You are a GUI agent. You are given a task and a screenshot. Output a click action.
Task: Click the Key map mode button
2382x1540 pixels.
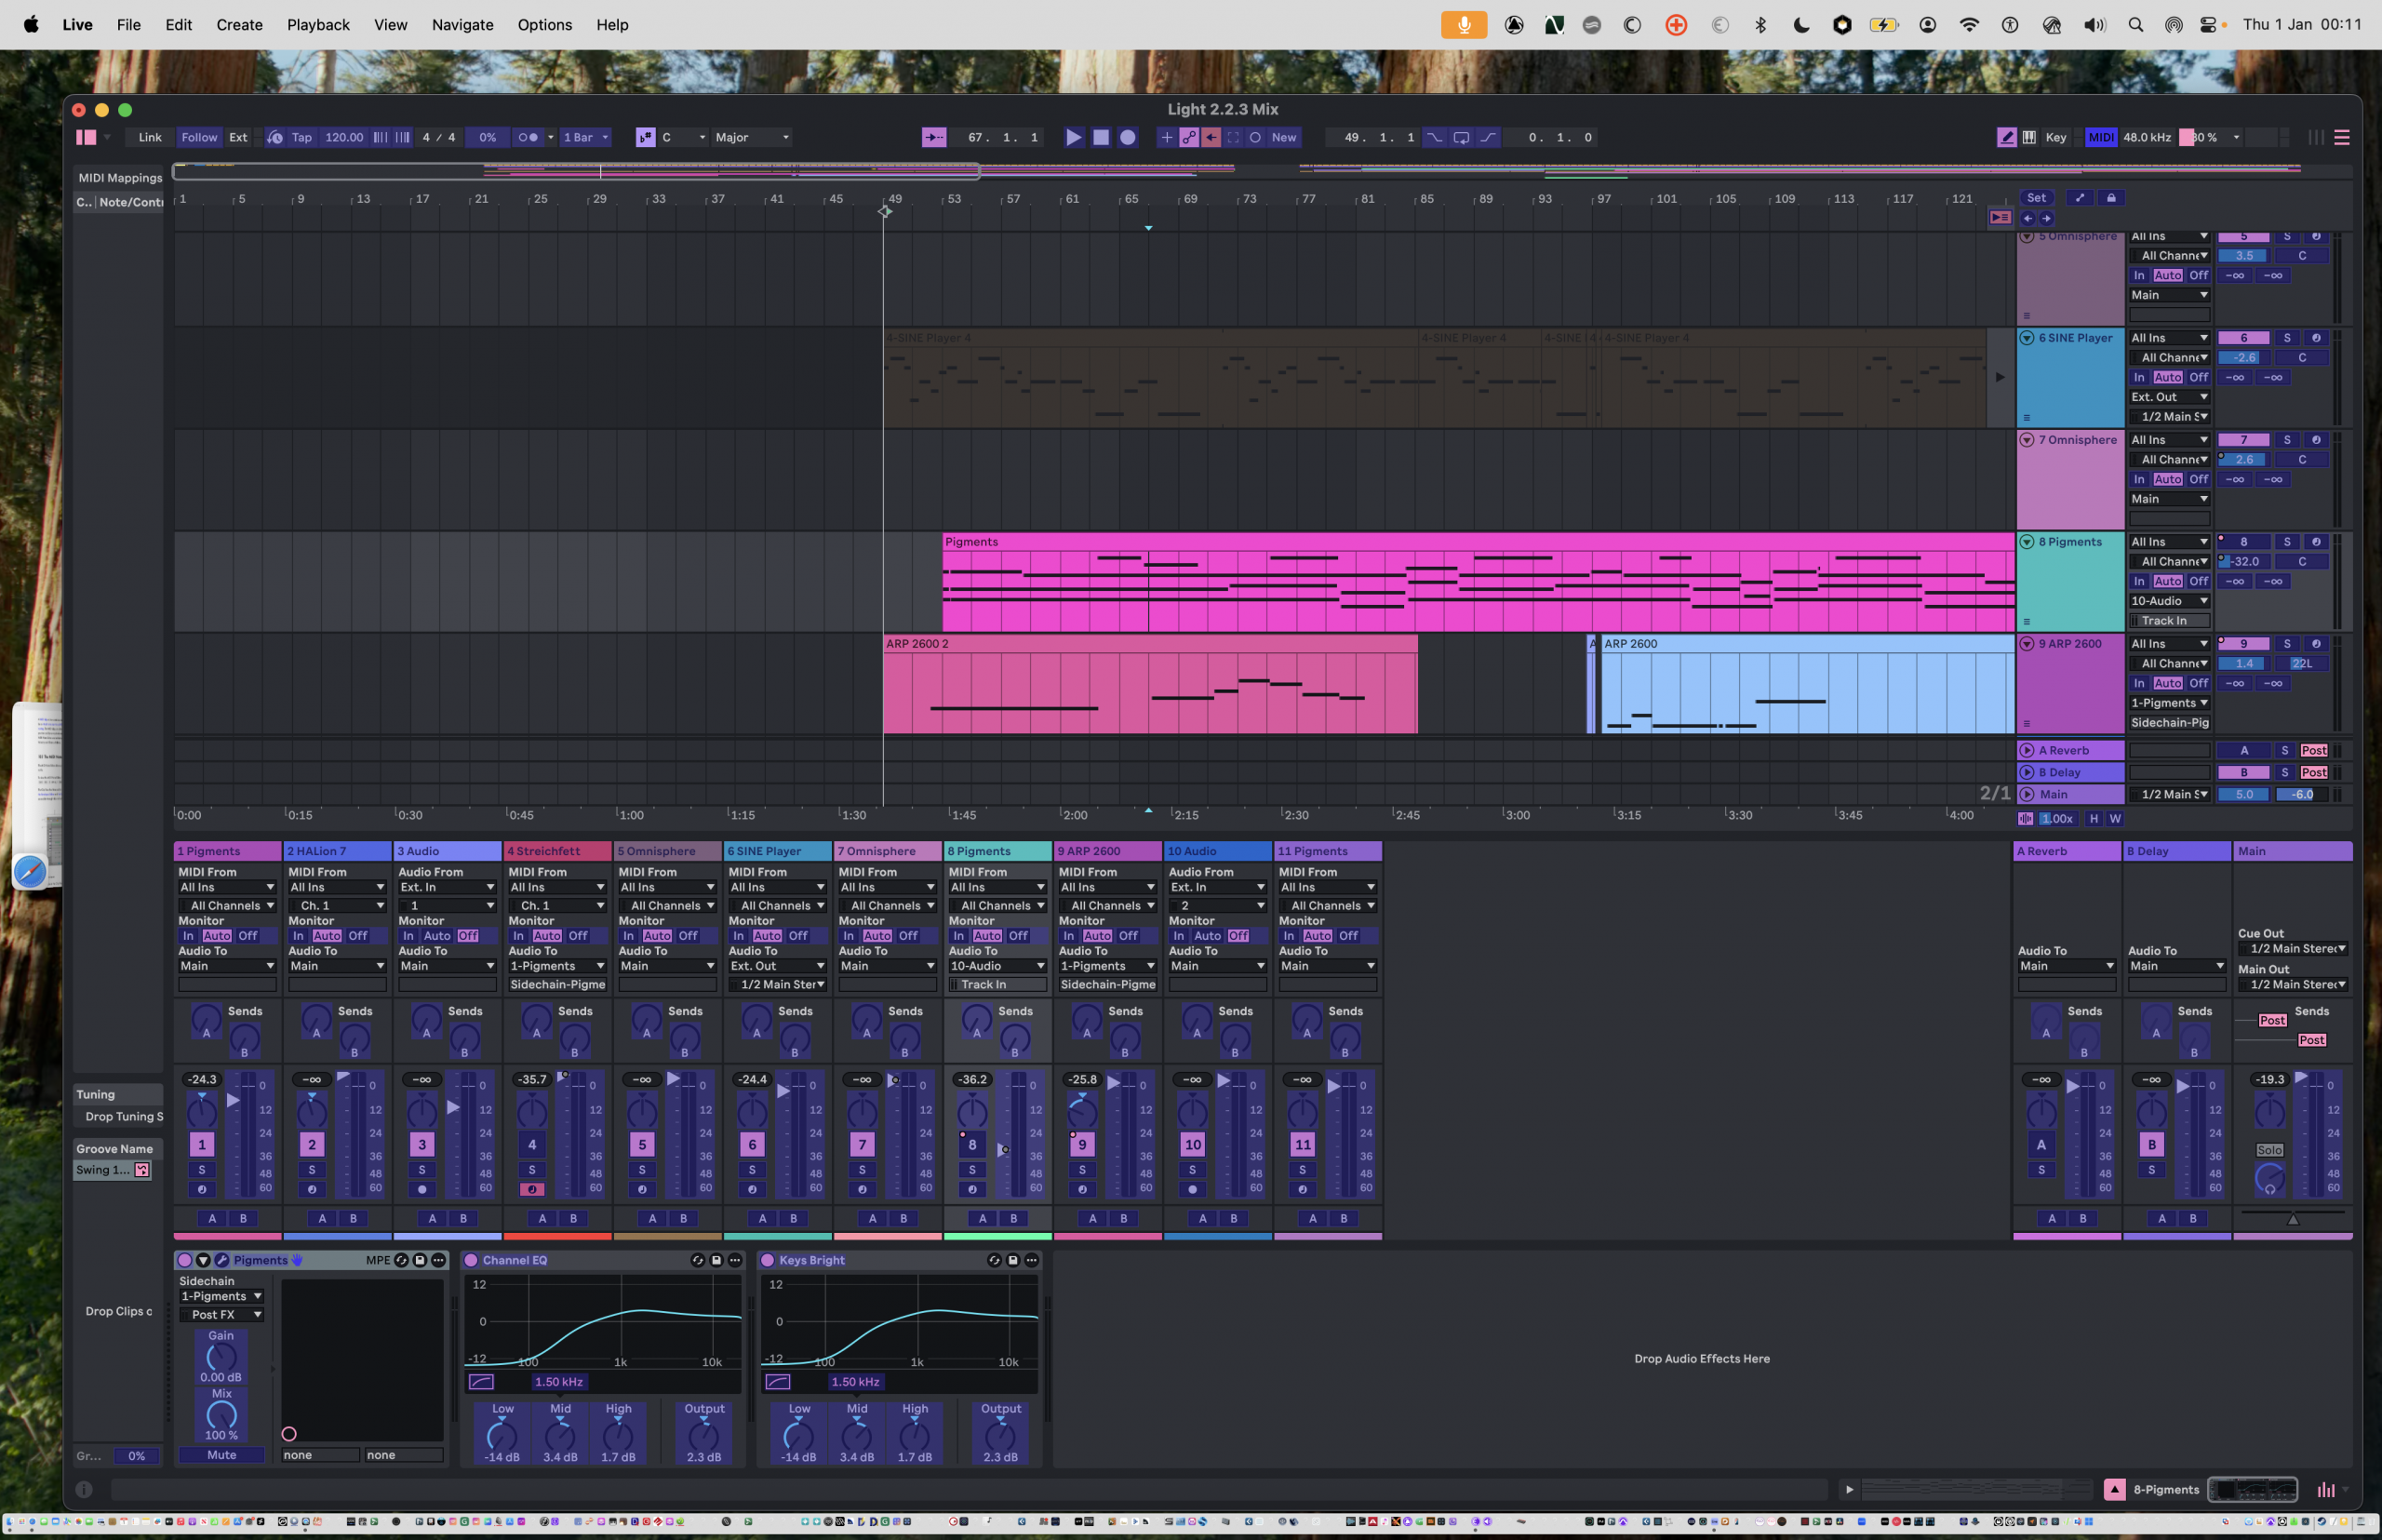point(2055,137)
